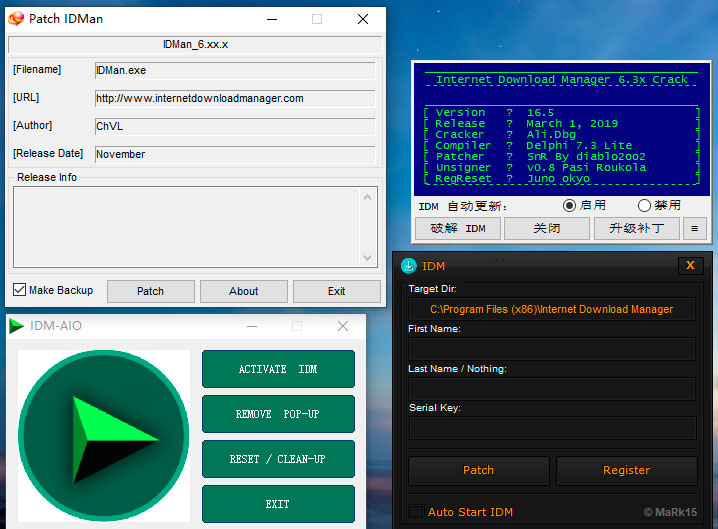Click the Release Info scrollbar down arrow
Image resolution: width=718 pixels, height=529 pixels.
tap(367, 257)
